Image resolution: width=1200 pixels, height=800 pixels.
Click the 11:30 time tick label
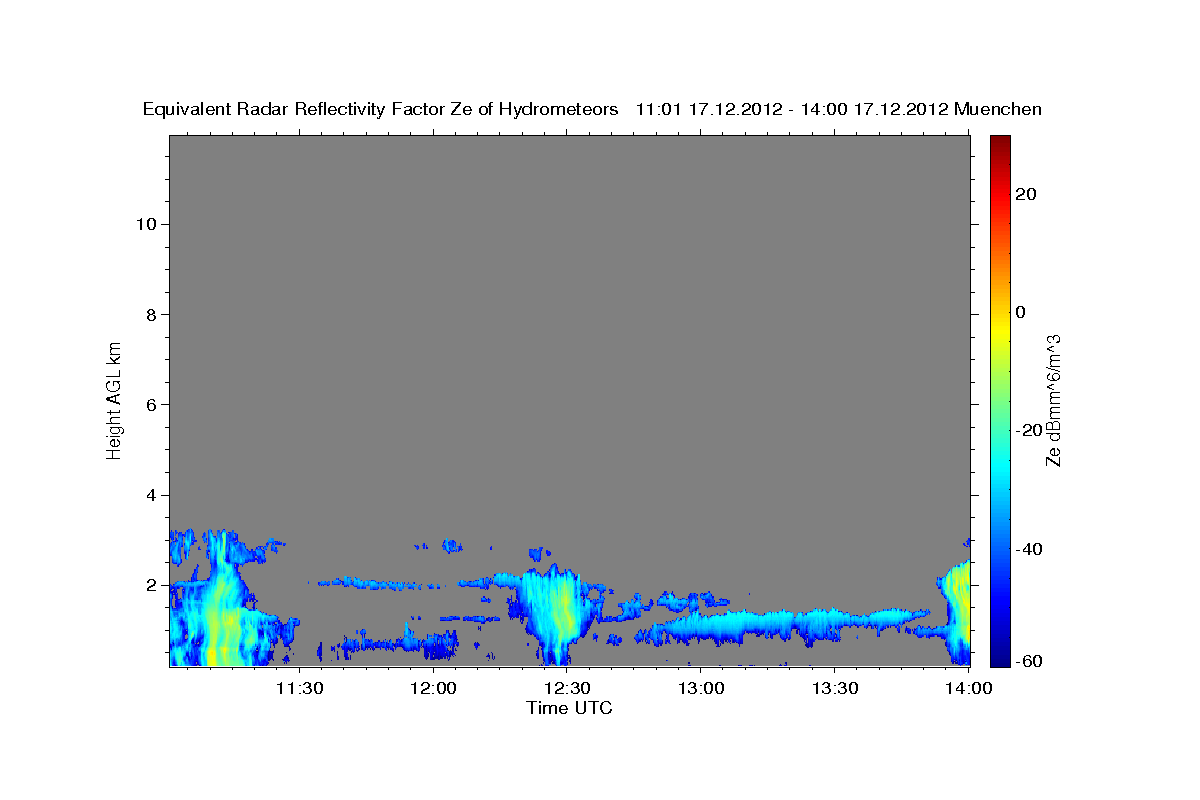[299, 688]
